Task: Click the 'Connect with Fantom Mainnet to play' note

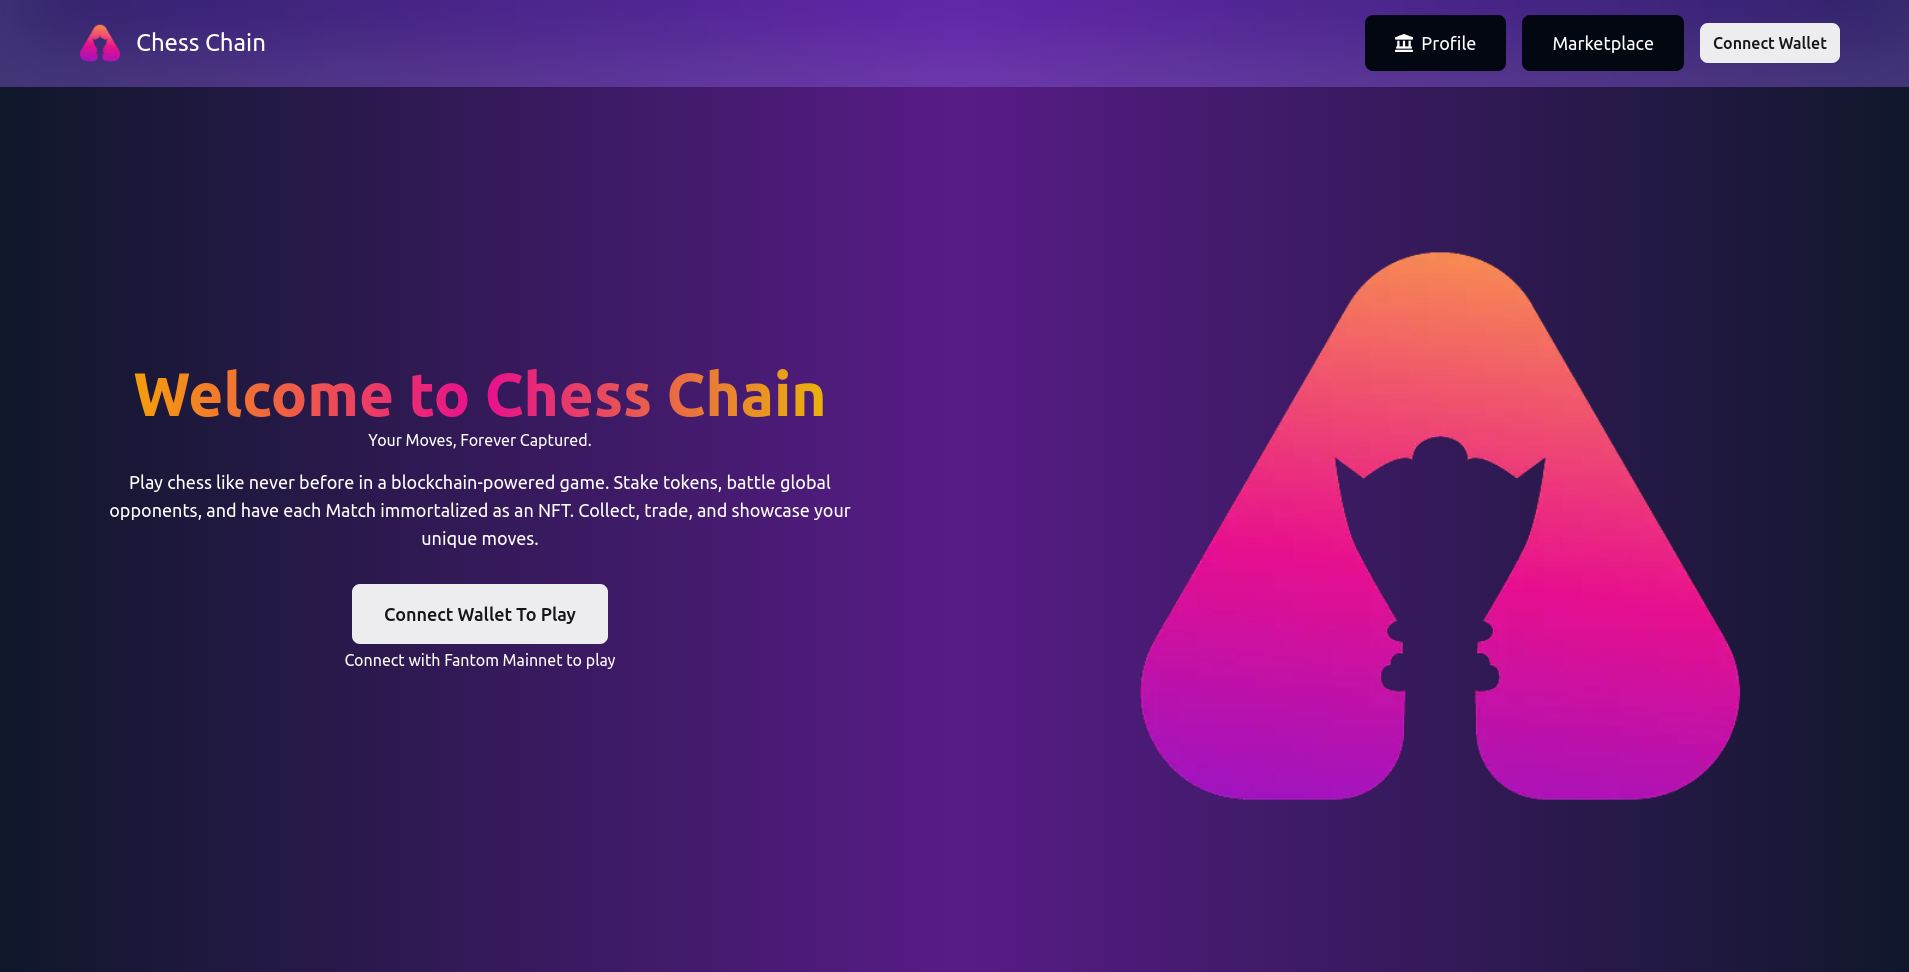Action: [480, 660]
